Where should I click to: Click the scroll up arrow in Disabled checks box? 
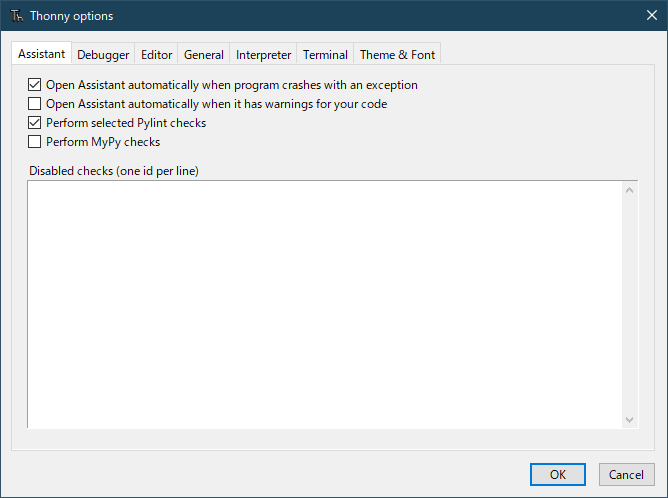coord(629,190)
